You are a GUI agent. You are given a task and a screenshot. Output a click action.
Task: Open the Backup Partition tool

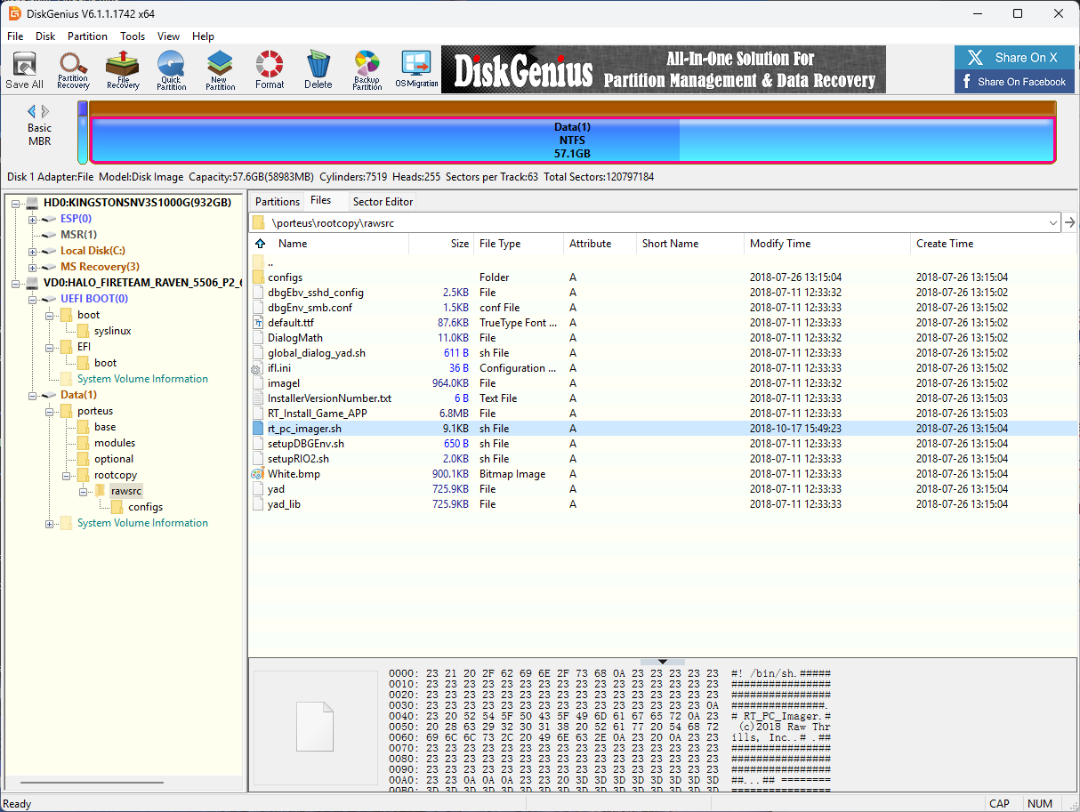367,70
